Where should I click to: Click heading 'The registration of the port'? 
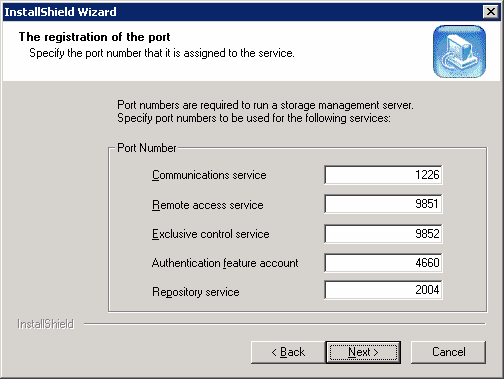pos(94,37)
